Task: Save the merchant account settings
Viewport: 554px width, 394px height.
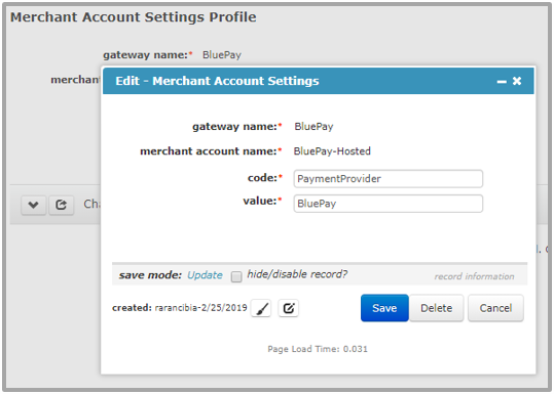Action: tap(384, 308)
